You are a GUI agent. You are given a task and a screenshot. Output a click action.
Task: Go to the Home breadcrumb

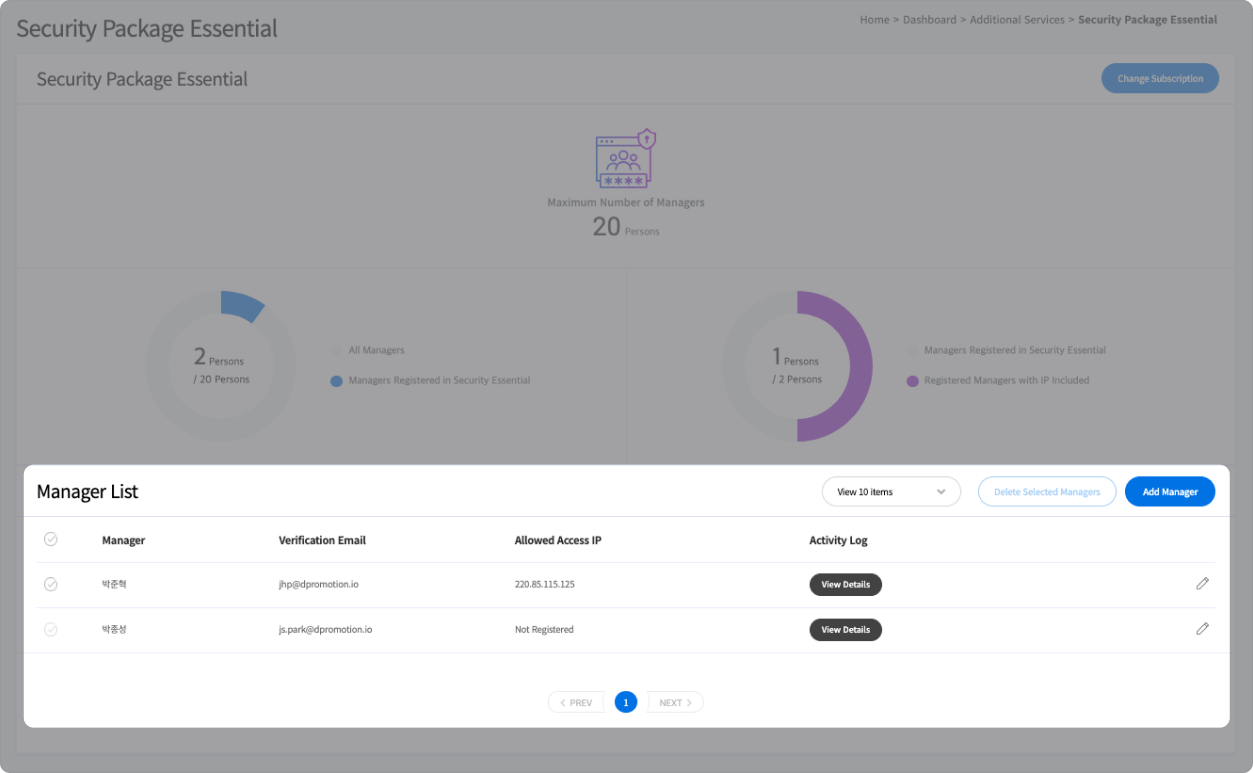tap(874, 20)
